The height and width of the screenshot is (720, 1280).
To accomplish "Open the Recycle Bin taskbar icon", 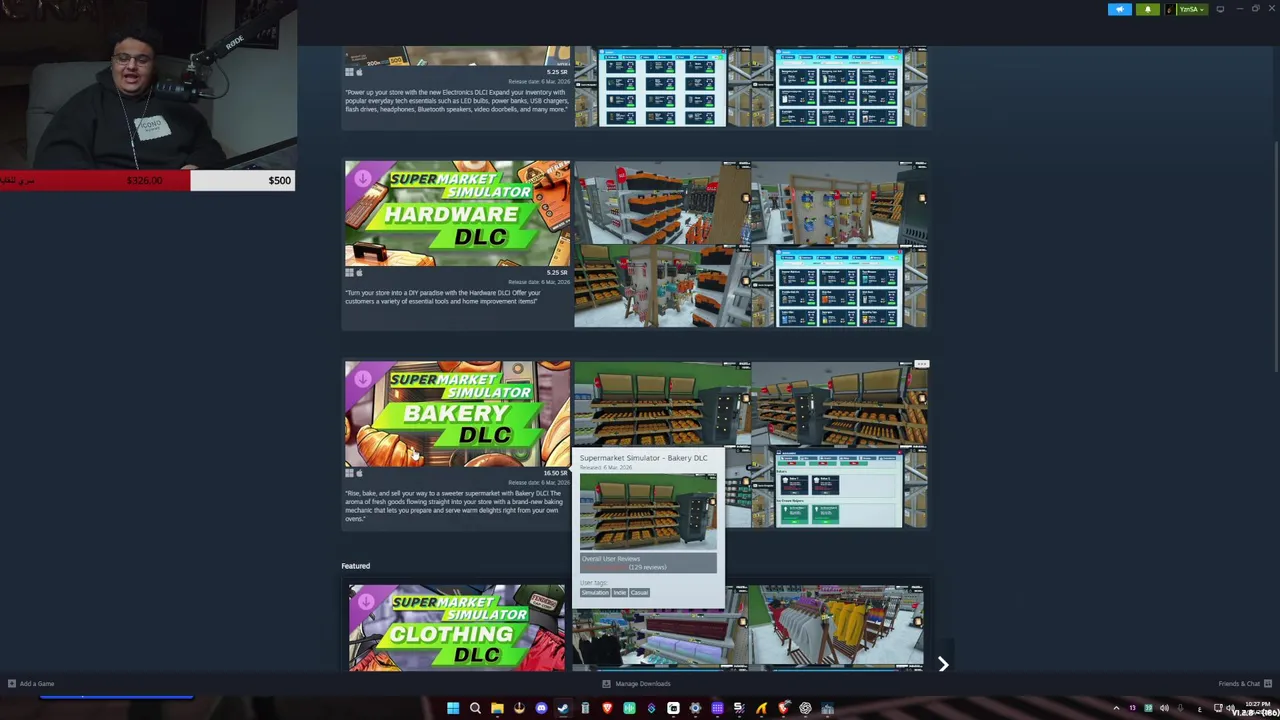I will 585,708.
